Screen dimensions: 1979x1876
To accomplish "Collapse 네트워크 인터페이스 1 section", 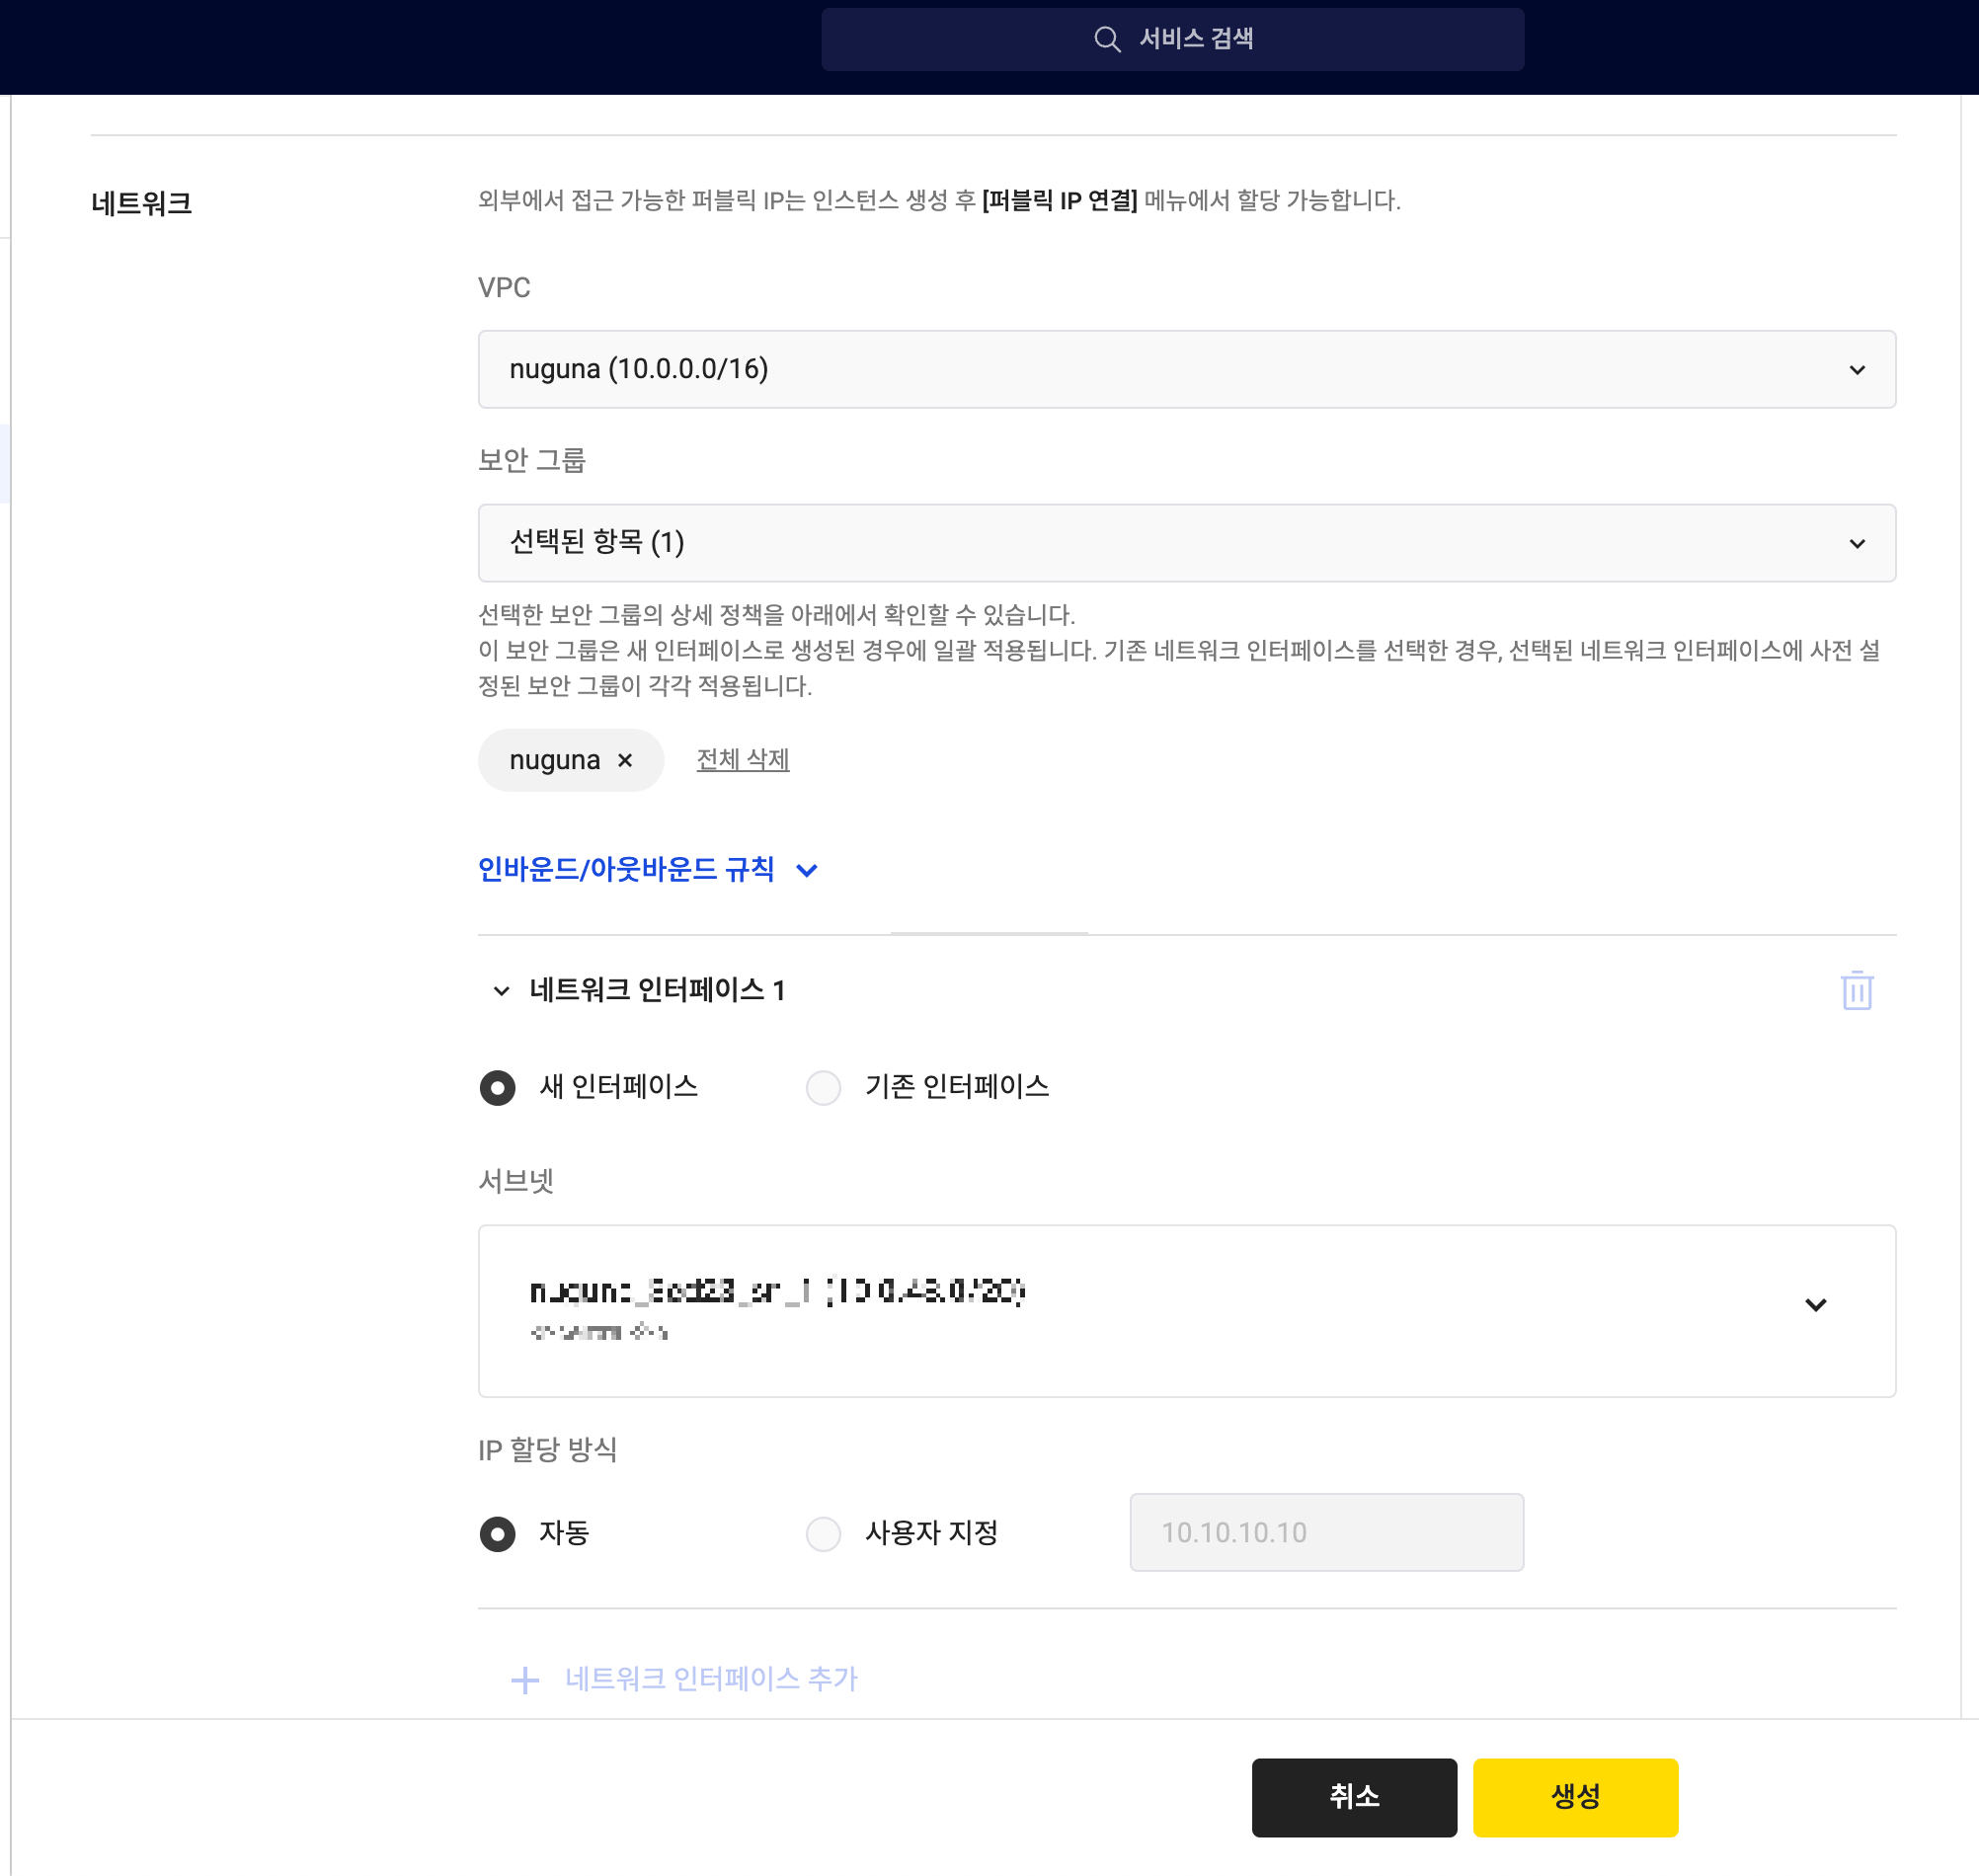I will 501,991.
